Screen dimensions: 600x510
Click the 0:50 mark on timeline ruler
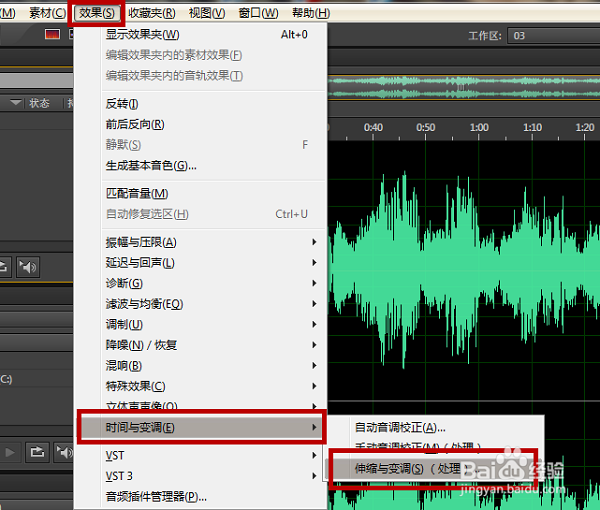[x=426, y=128]
